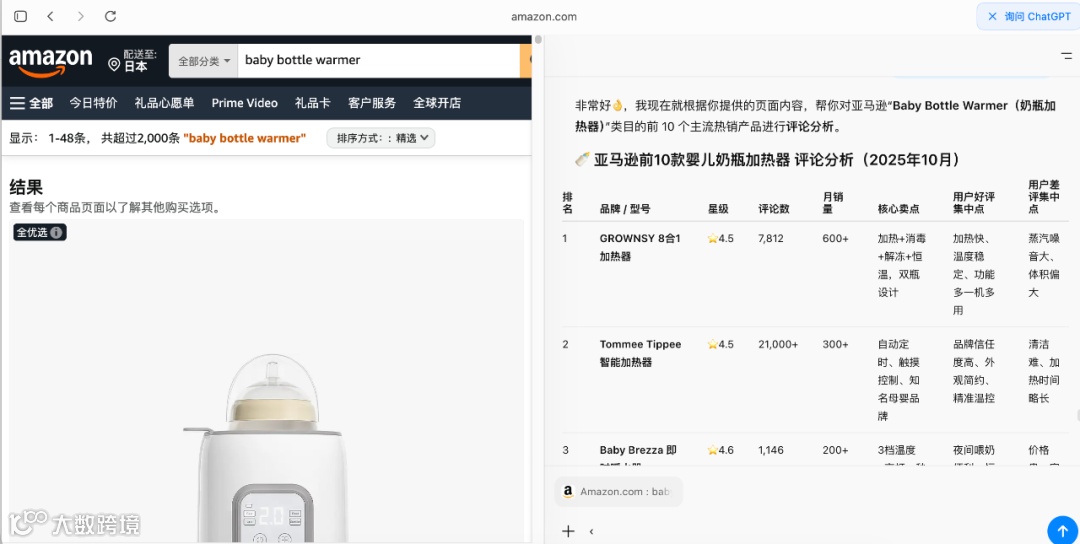Click the small left chevron beside the plus
The width and height of the screenshot is (1080, 544).
591,531
